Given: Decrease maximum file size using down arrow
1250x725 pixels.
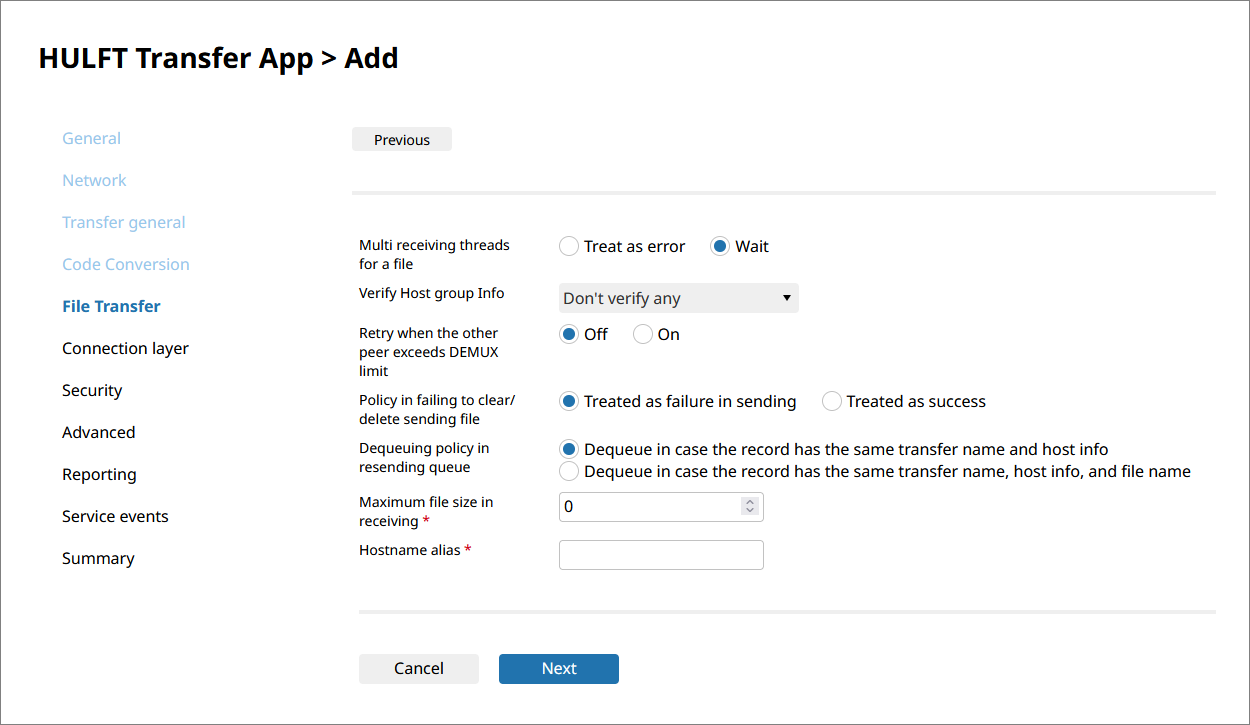Looking at the screenshot, I should coord(750,511).
